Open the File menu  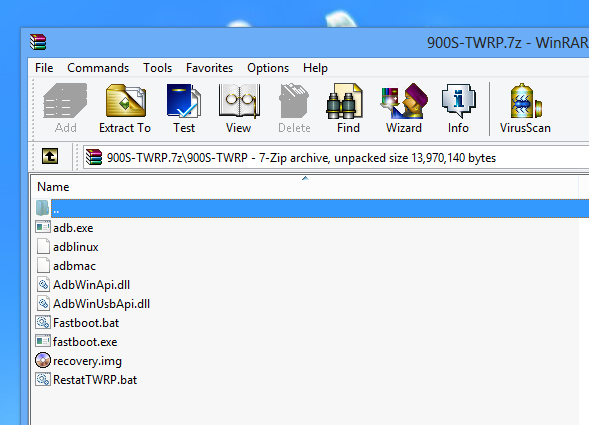coord(44,68)
